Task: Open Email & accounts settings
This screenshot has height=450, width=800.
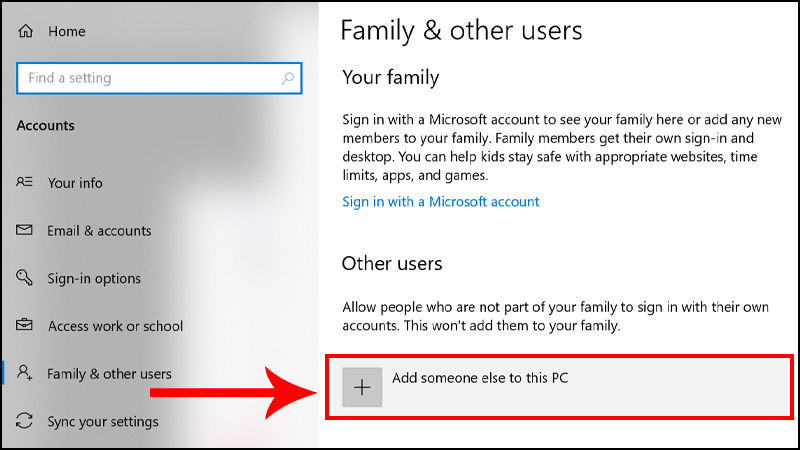Action: [99, 231]
